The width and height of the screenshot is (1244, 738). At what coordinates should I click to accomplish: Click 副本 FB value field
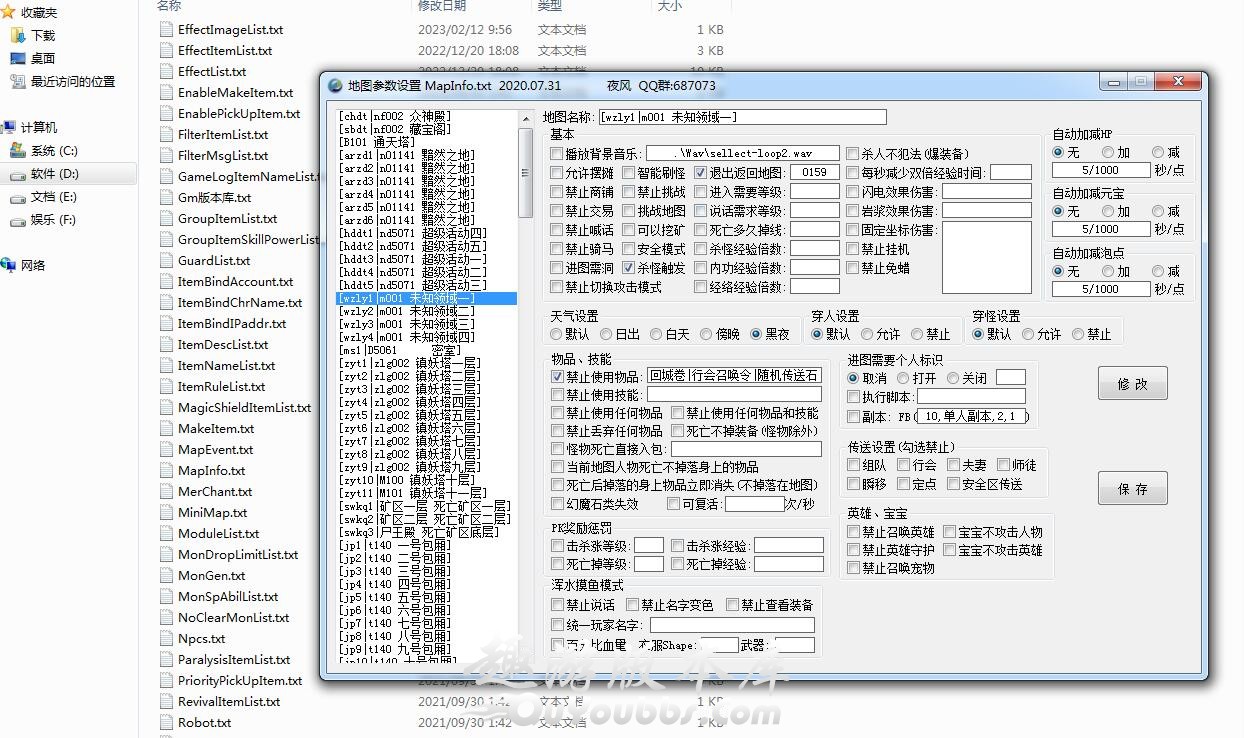(972, 416)
